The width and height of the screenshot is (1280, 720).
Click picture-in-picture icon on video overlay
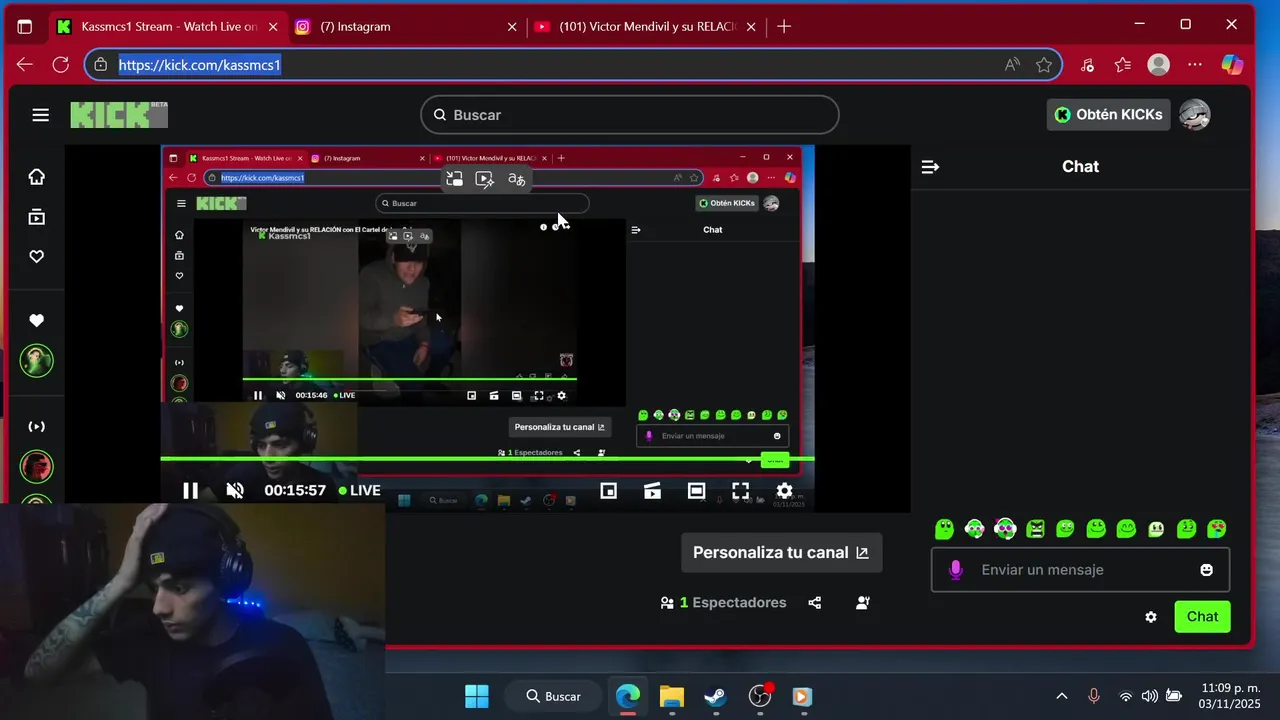454,179
